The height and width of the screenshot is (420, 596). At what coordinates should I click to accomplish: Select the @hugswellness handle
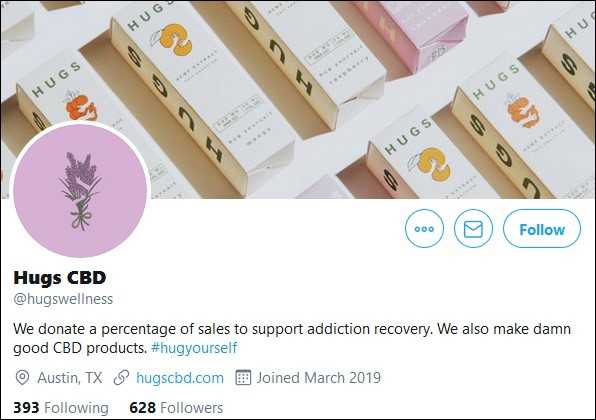[63, 299]
